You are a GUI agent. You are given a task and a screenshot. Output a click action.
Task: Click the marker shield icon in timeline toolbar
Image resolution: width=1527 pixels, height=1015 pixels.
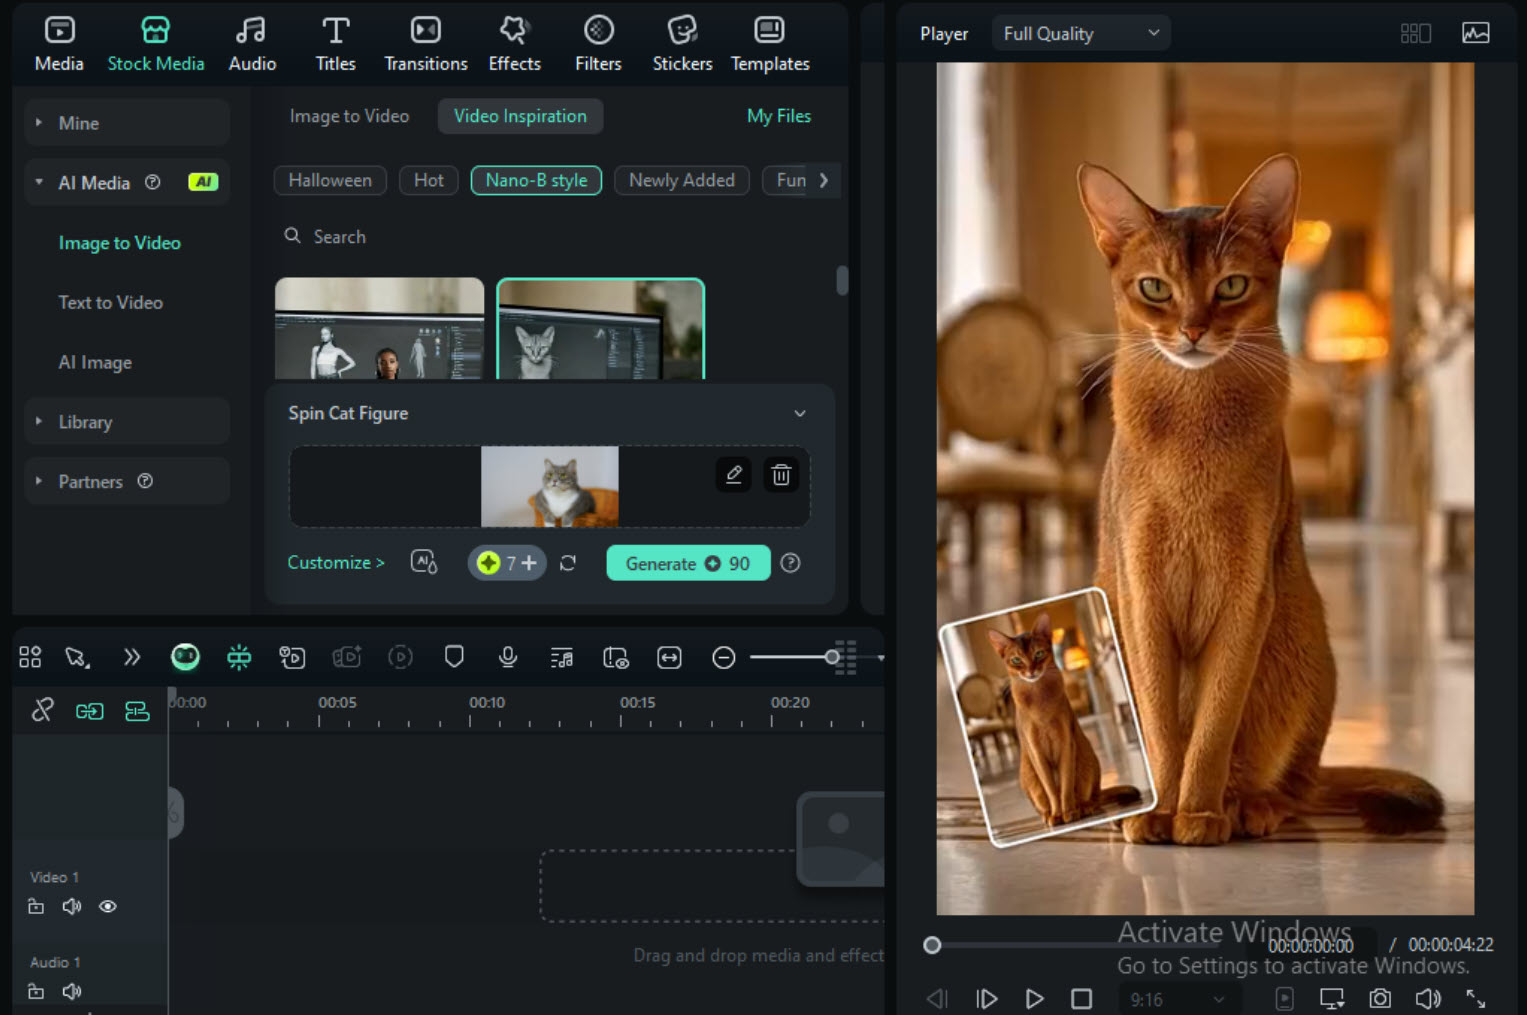click(x=454, y=657)
